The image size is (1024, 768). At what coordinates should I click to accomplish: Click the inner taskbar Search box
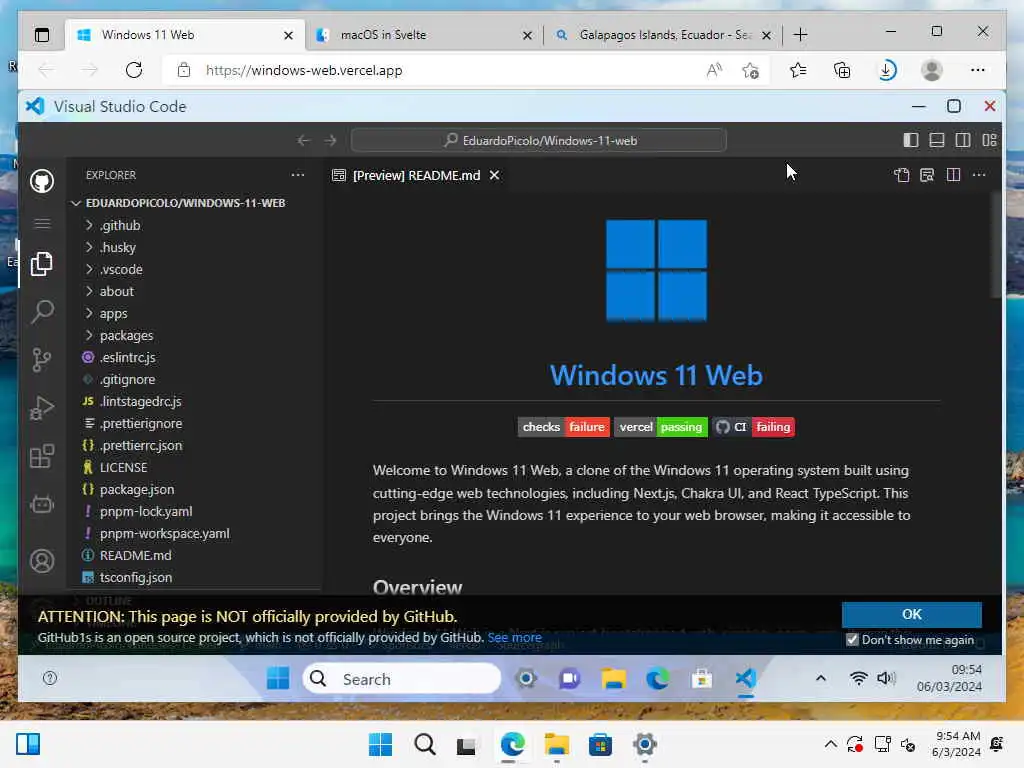click(x=402, y=679)
